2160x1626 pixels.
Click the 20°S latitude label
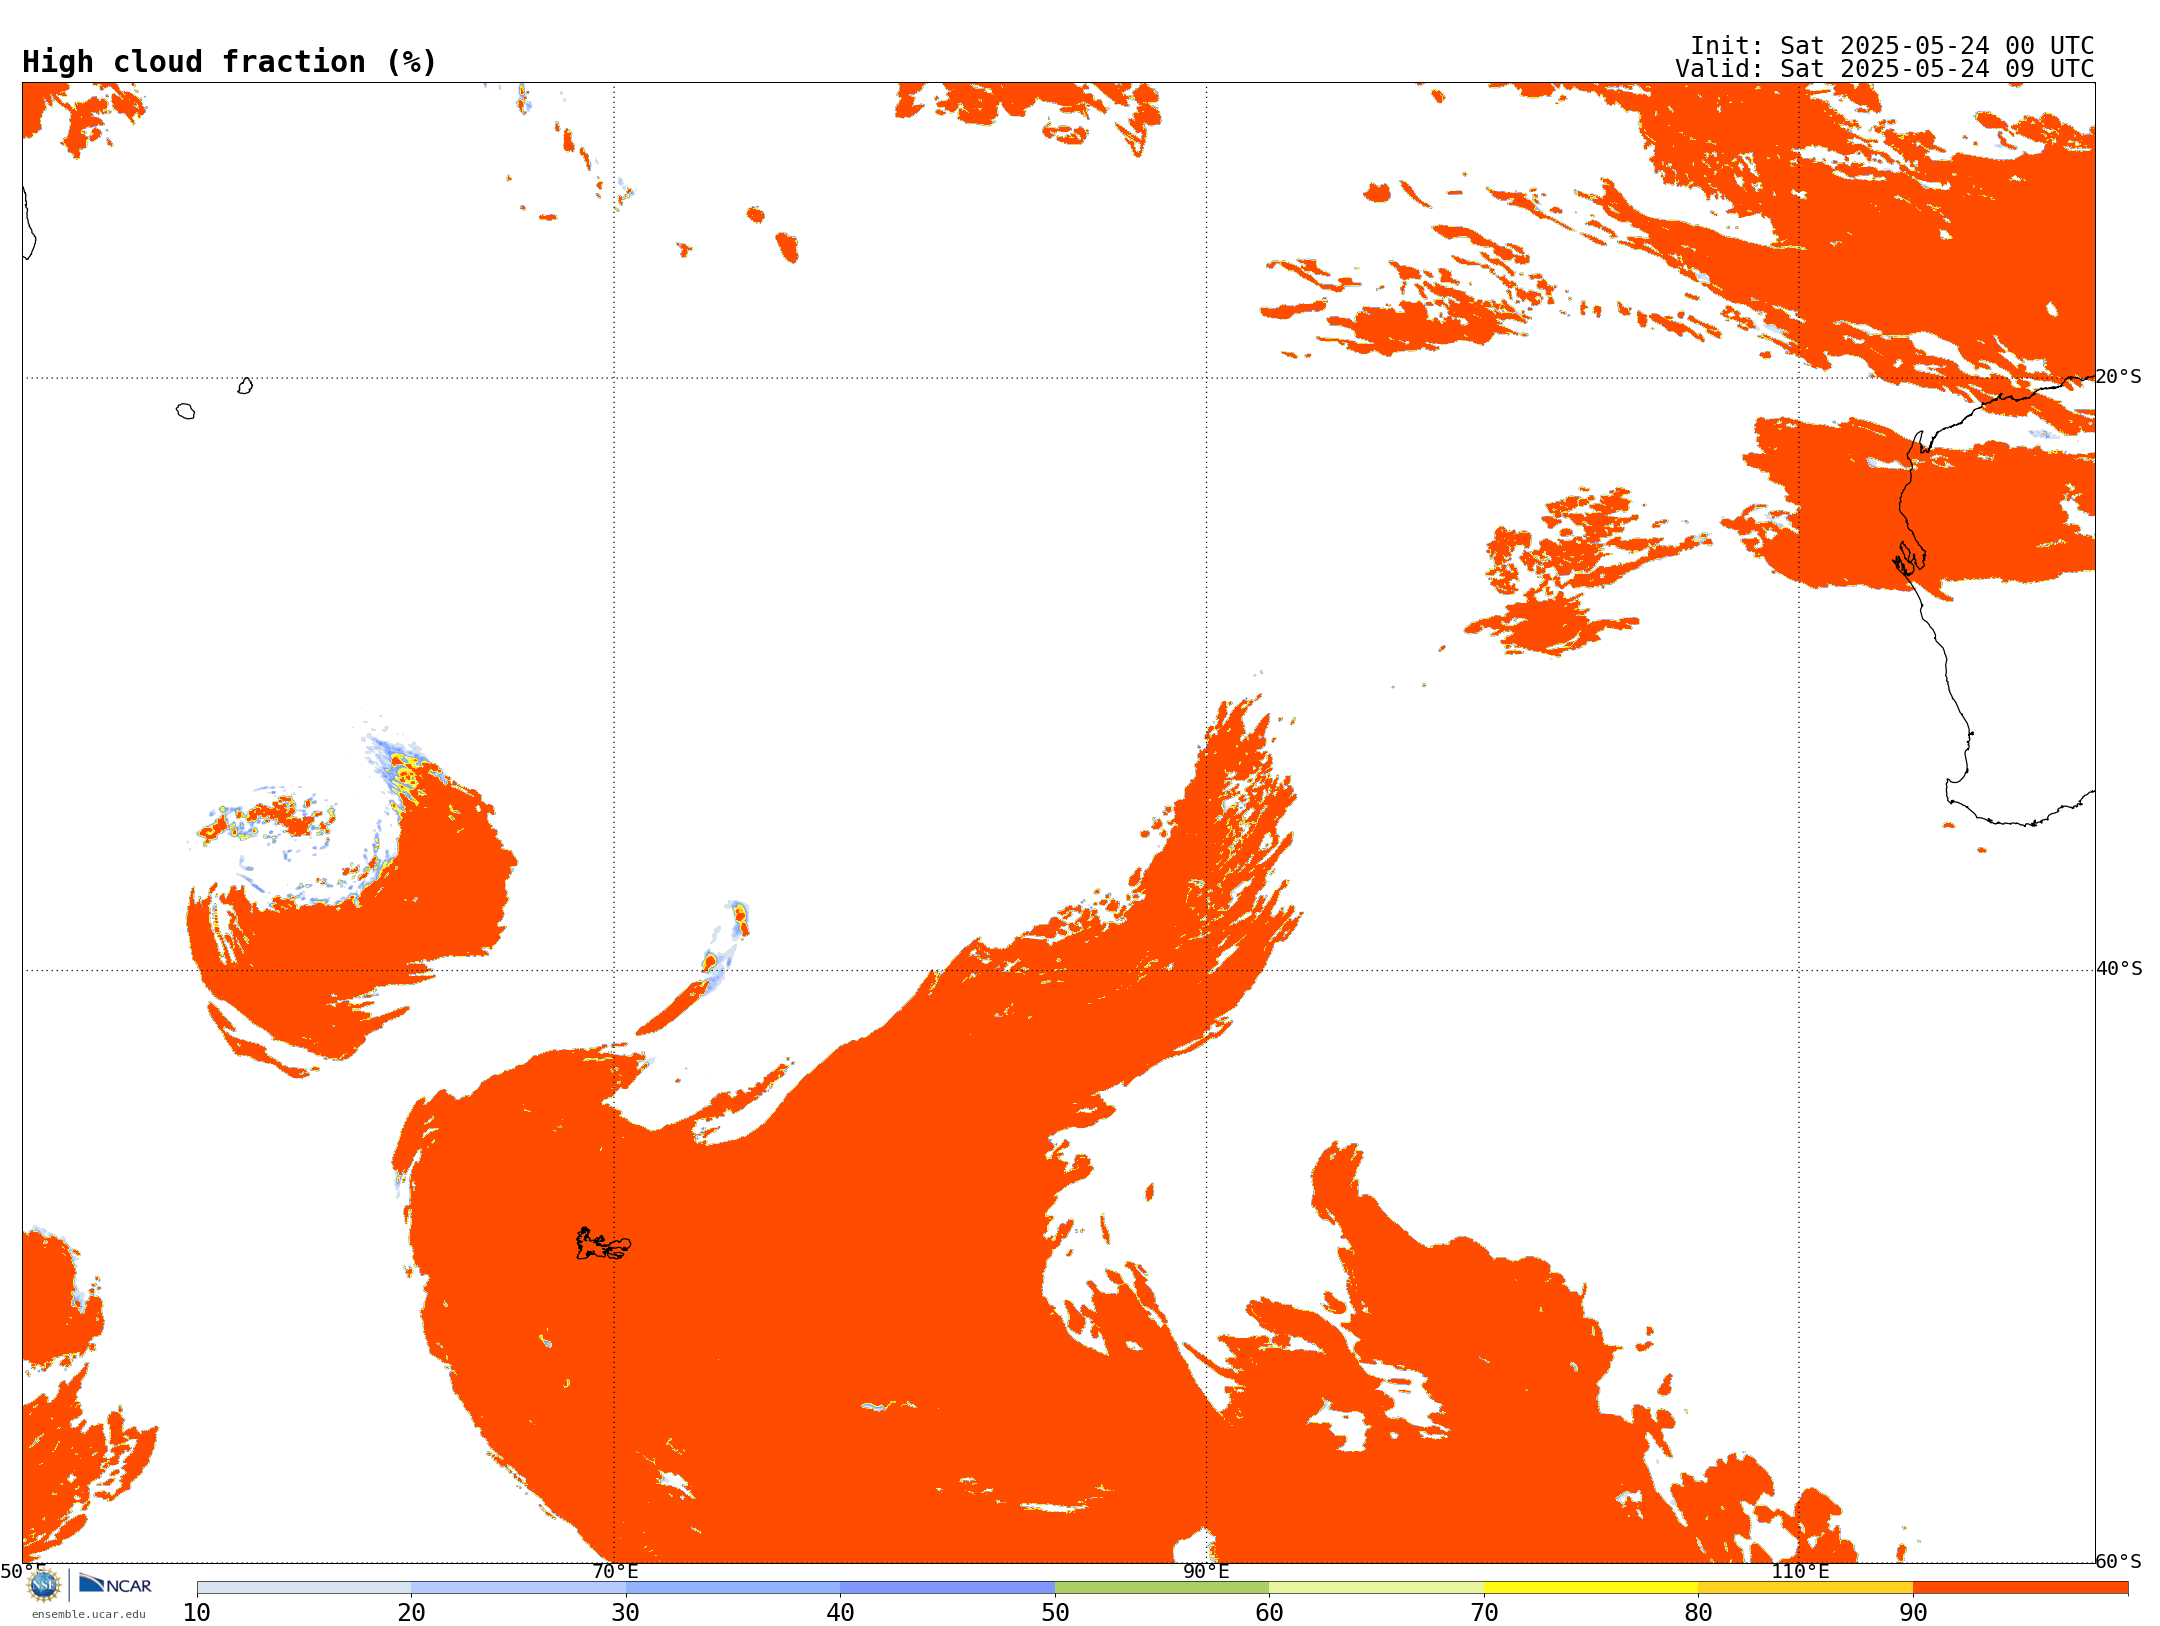2119,377
